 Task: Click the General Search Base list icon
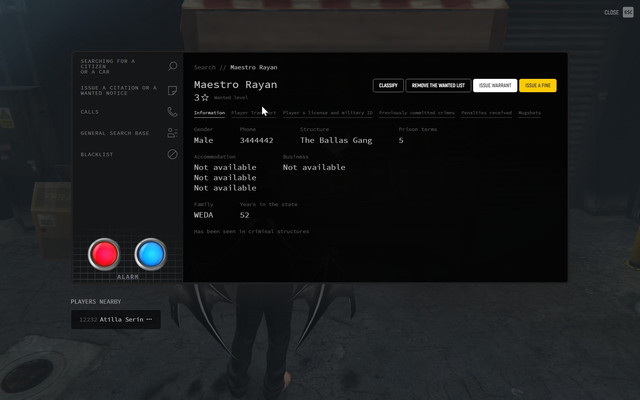coord(173,133)
